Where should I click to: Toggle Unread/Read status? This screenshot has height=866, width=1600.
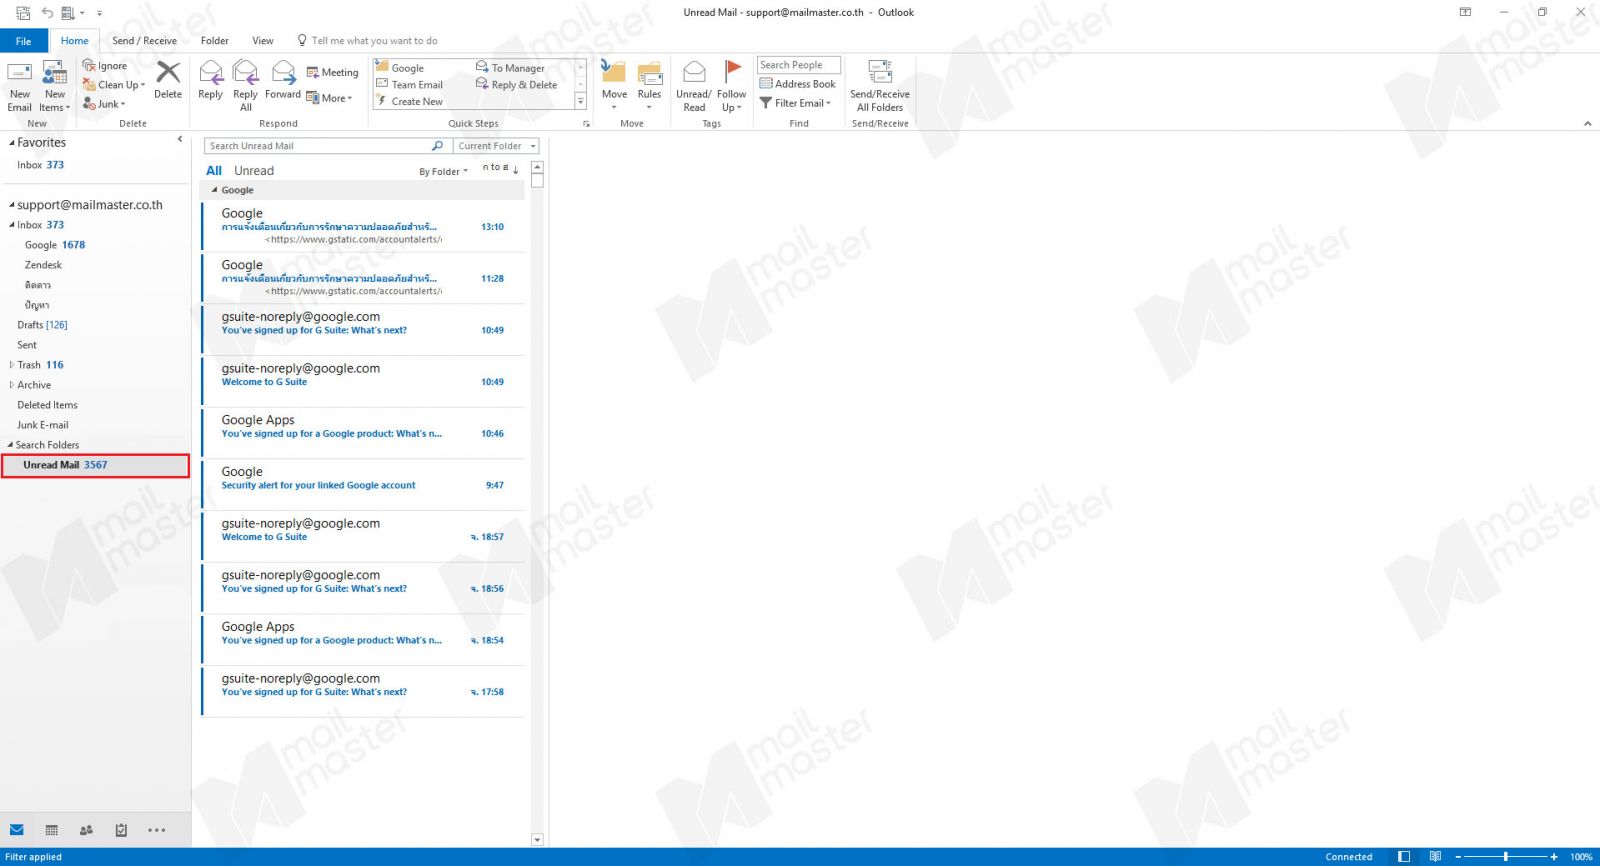(694, 86)
